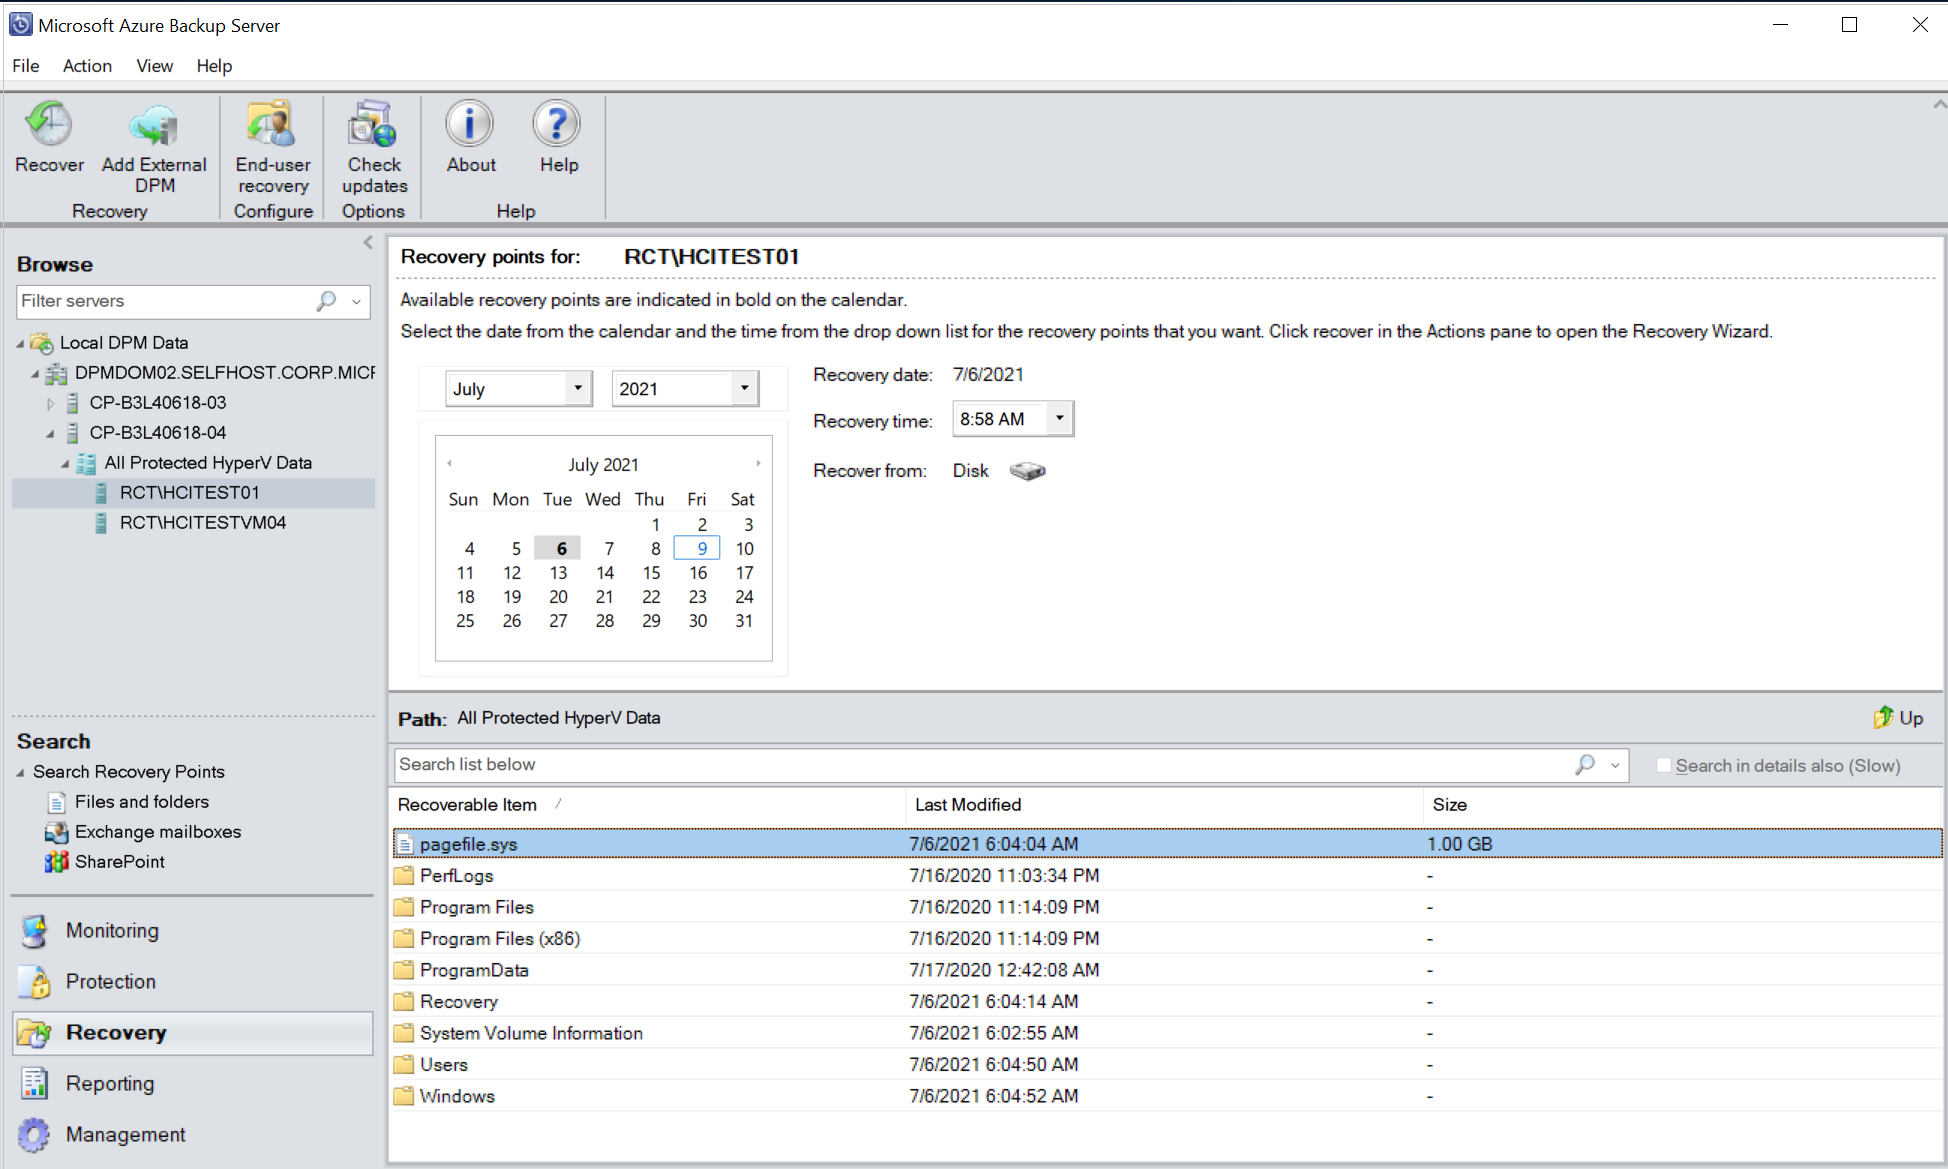Click the Up navigation button

click(x=1897, y=717)
